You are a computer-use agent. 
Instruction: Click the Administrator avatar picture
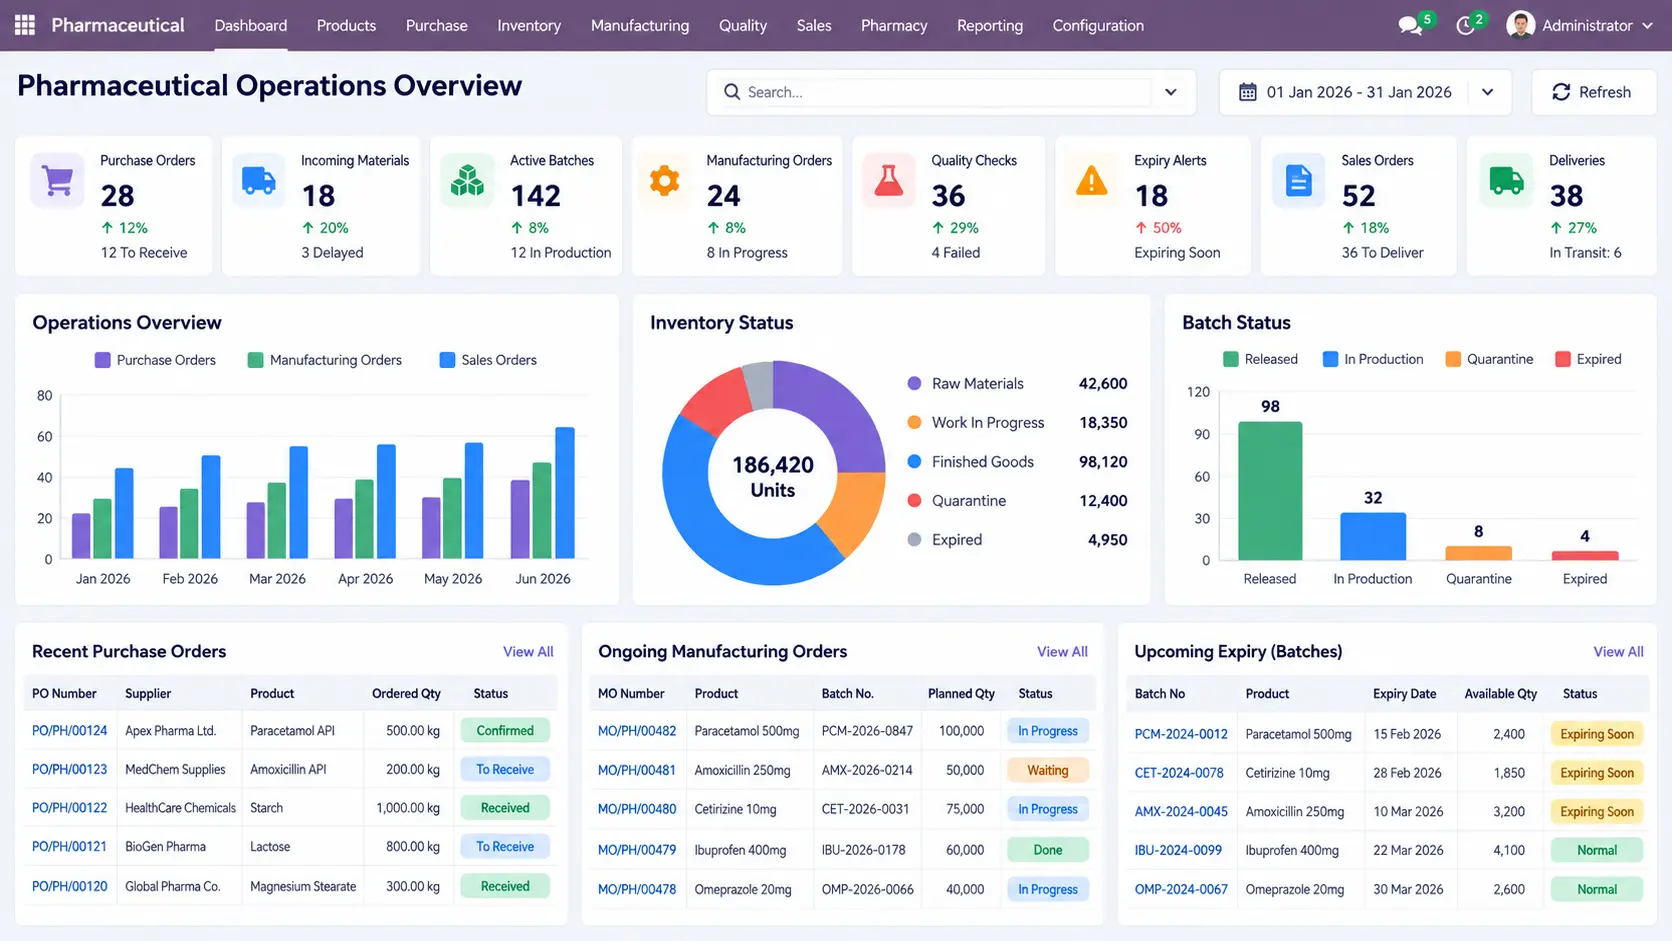tap(1520, 25)
